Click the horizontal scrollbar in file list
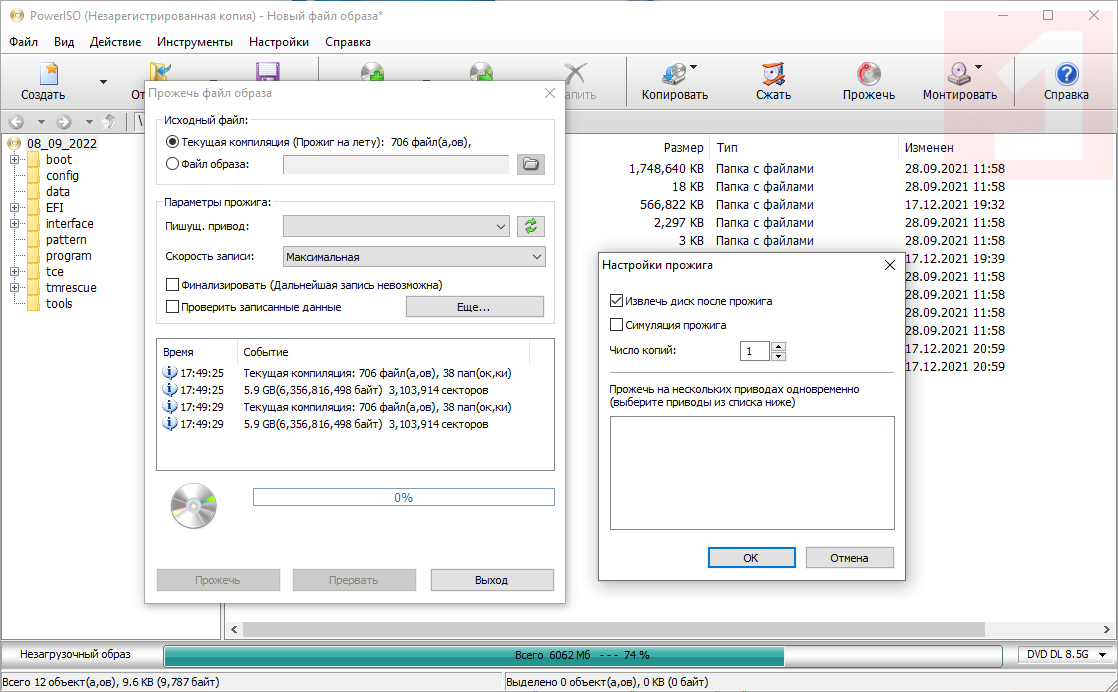 (613, 630)
